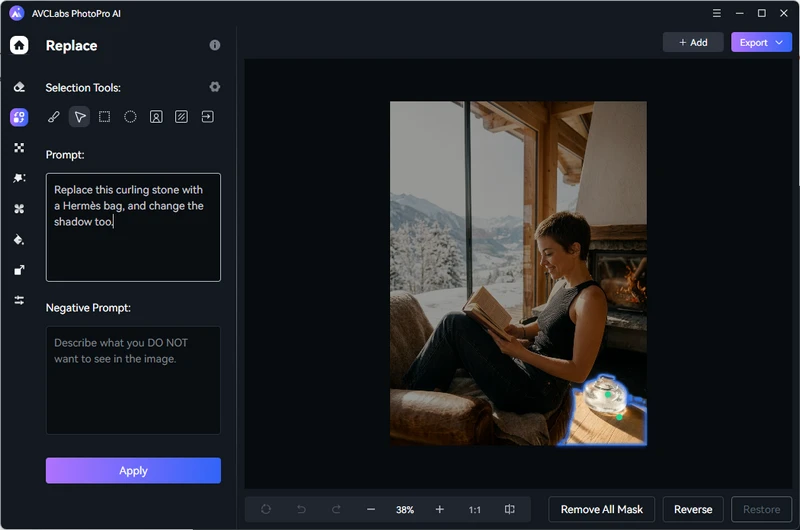The width and height of the screenshot is (800, 530).
Task: Select the portrait auto-selection tool
Action: (156, 117)
